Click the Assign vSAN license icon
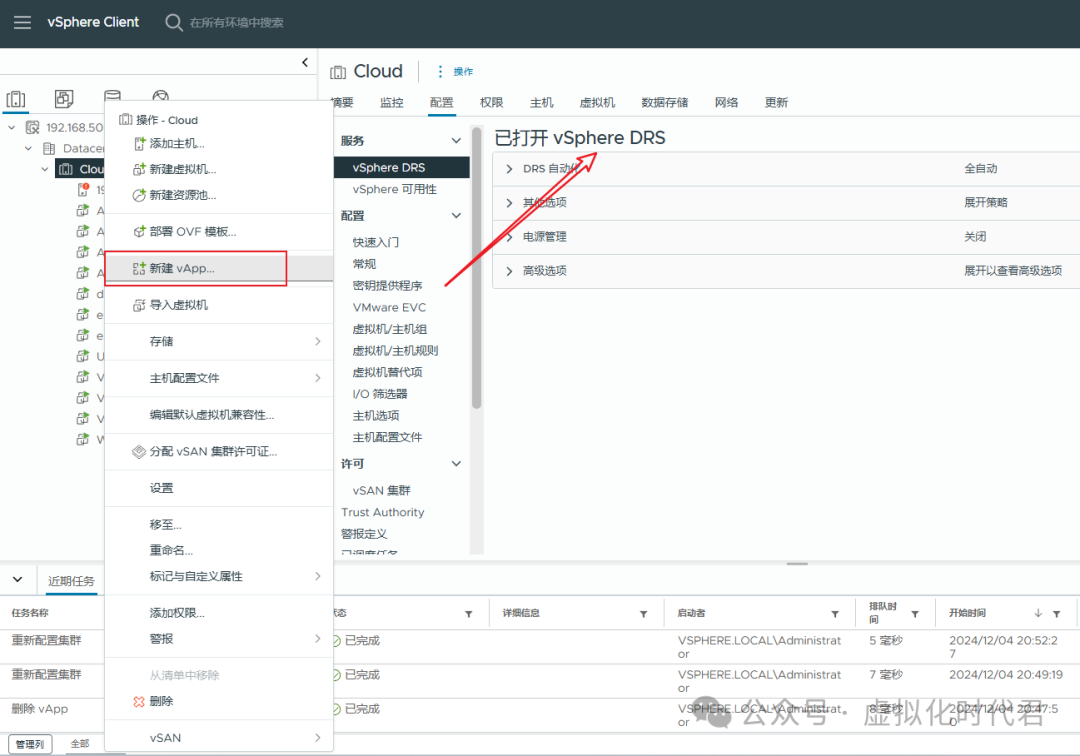The width and height of the screenshot is (1080, 756). click(x=139, y=452)
